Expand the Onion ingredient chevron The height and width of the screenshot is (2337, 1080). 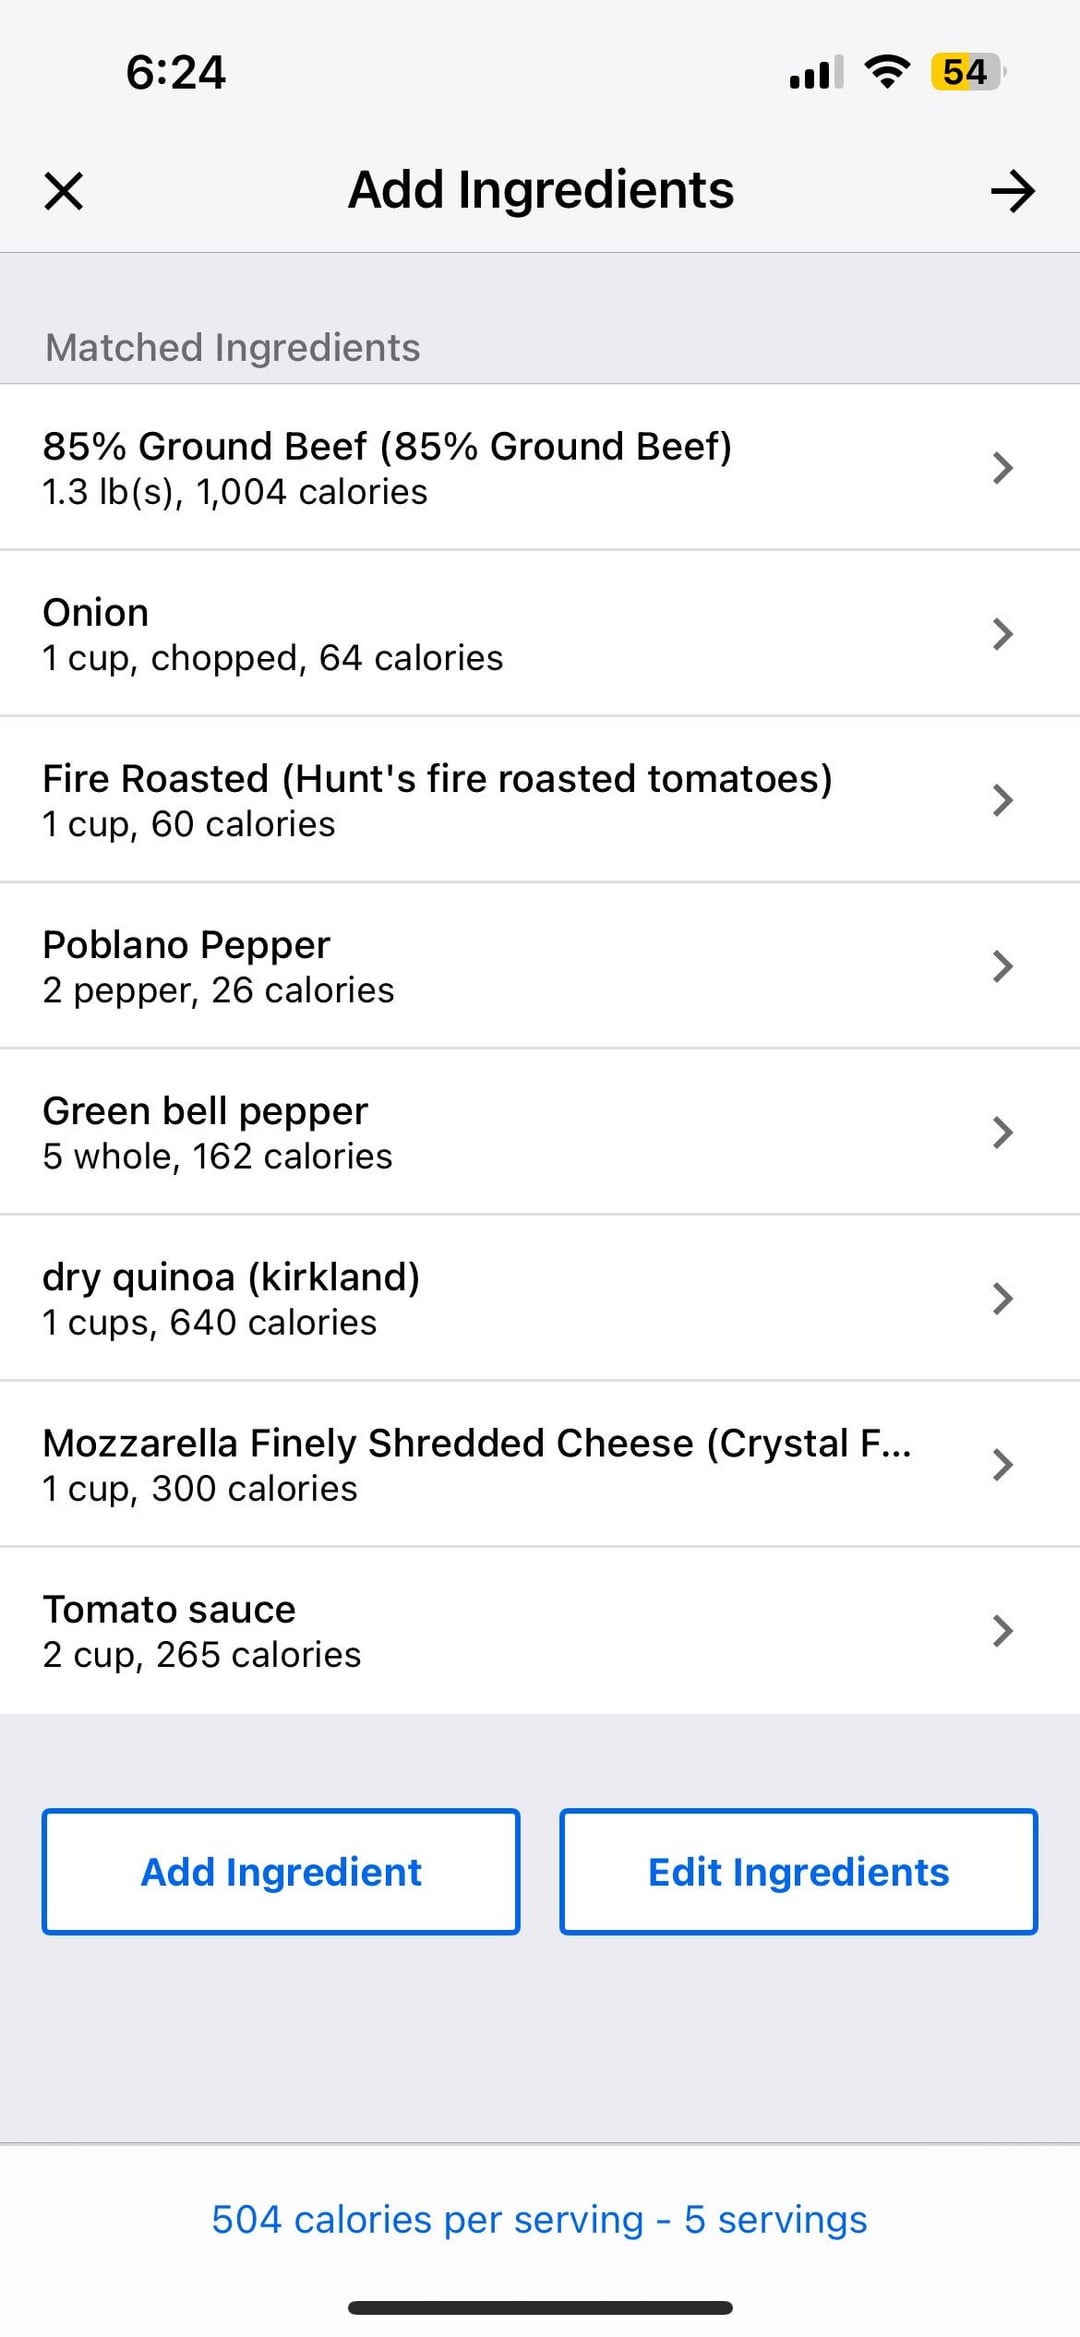coord(1002,633)
